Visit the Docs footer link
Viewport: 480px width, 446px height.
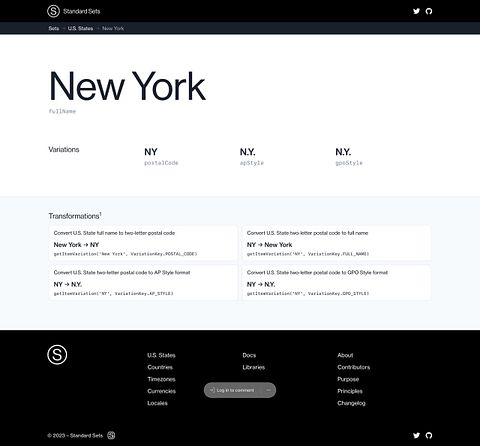(x=249, y=355)
